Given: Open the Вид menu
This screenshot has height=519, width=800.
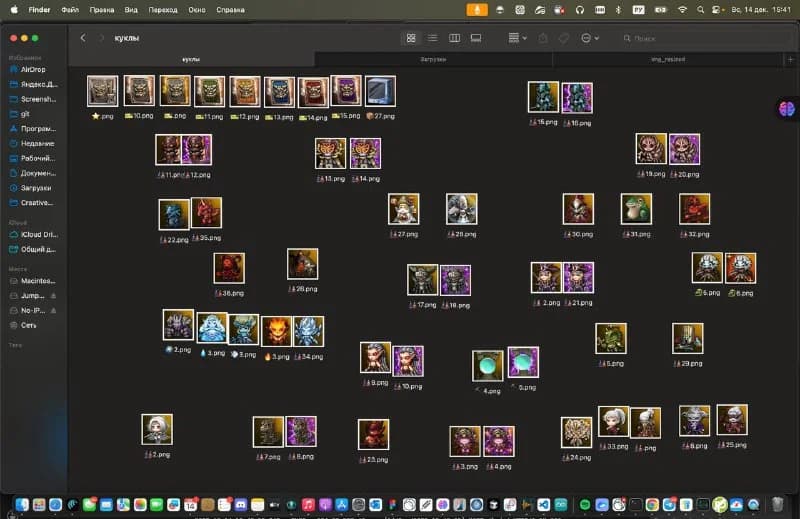Looking at the screenshot, I should point(131,10).
